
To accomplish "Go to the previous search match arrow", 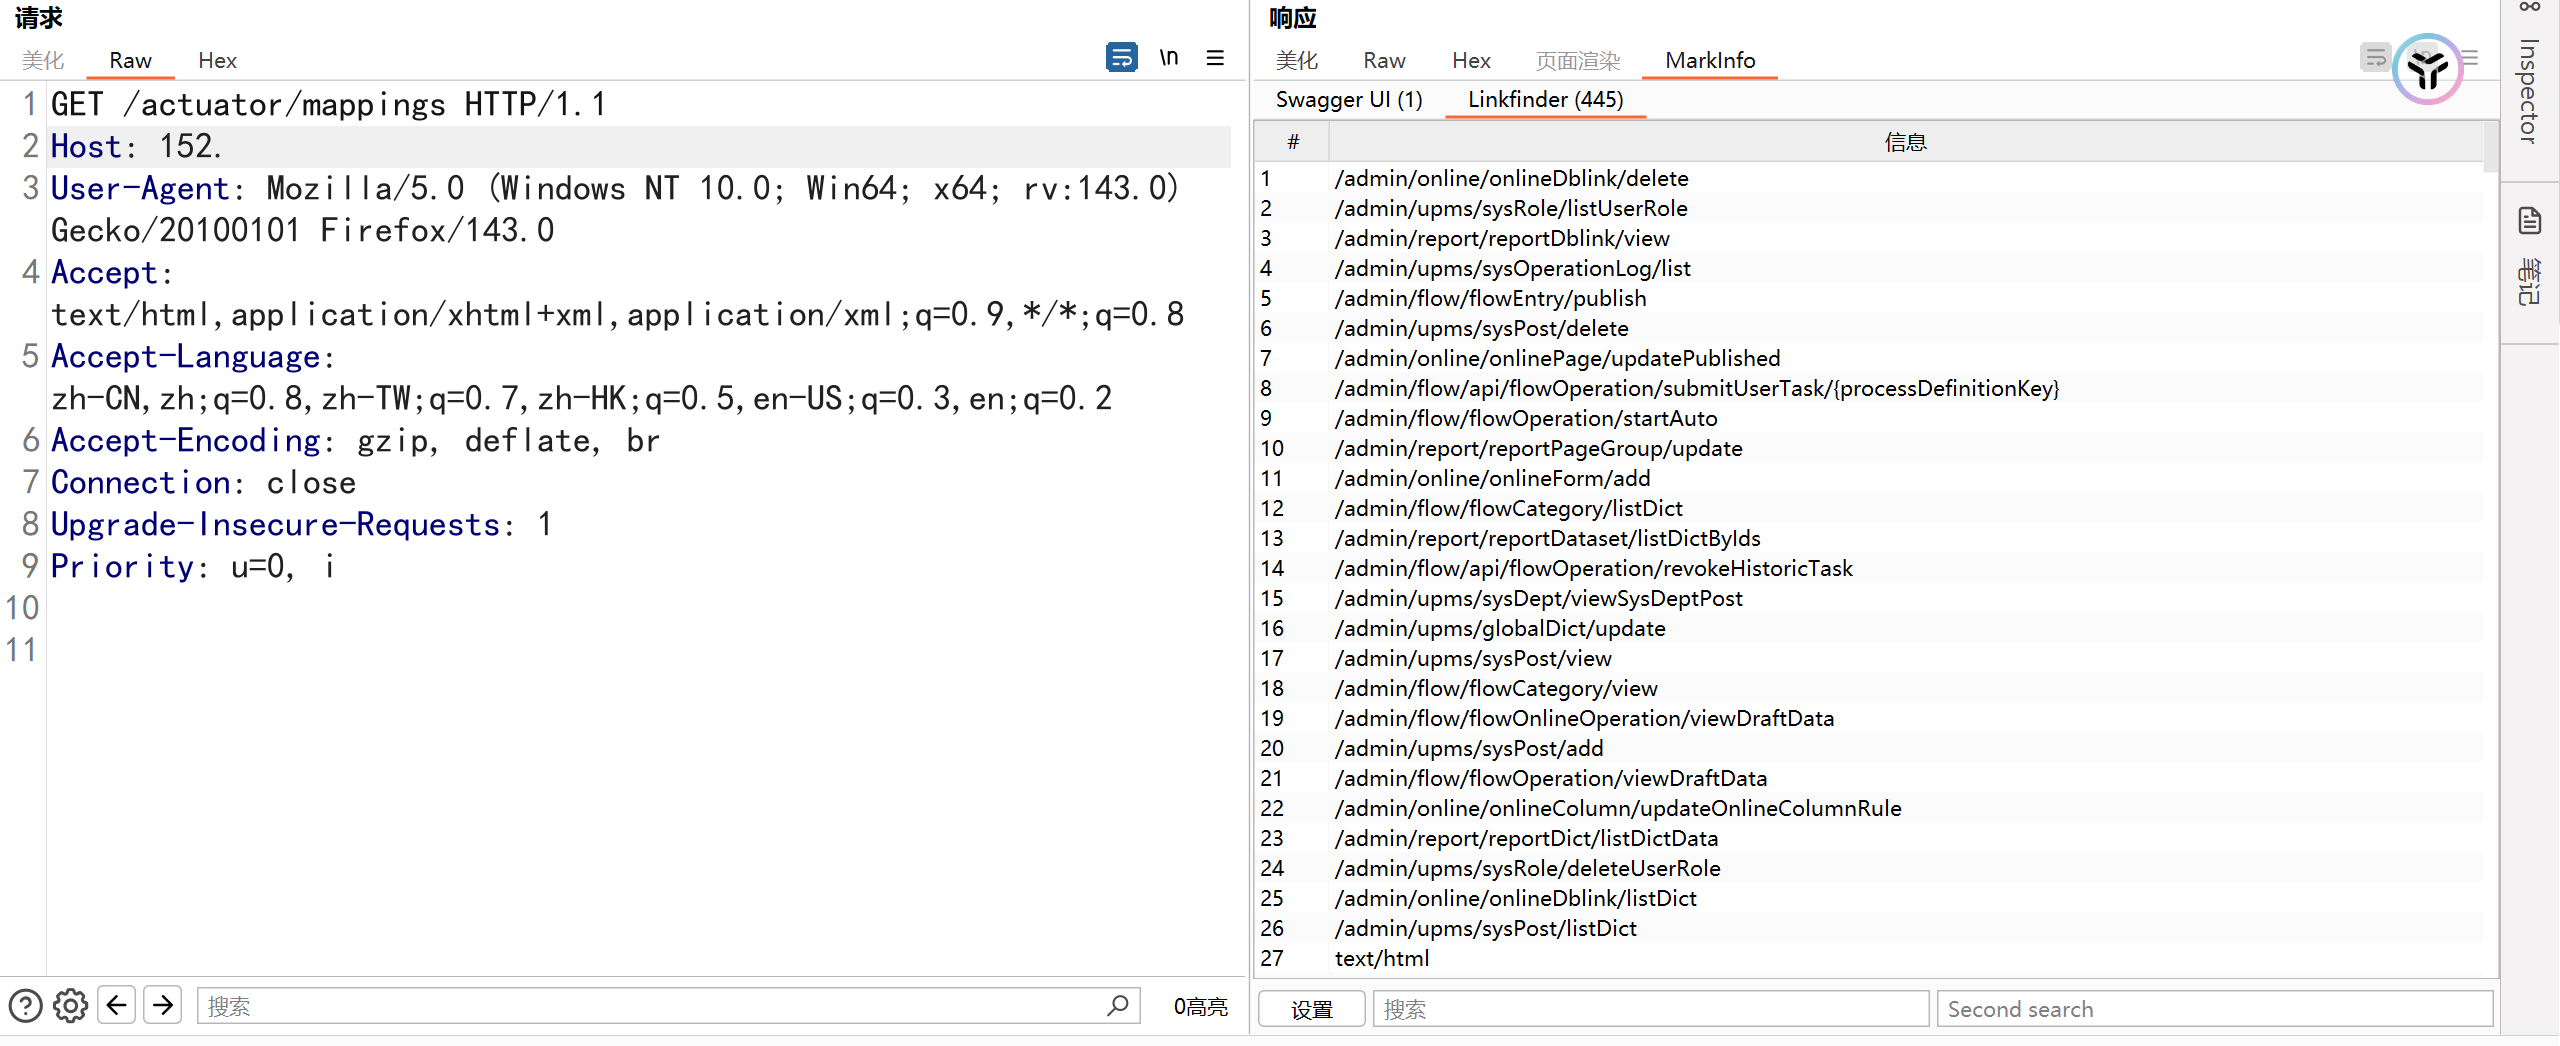I will pos(117,1005).
